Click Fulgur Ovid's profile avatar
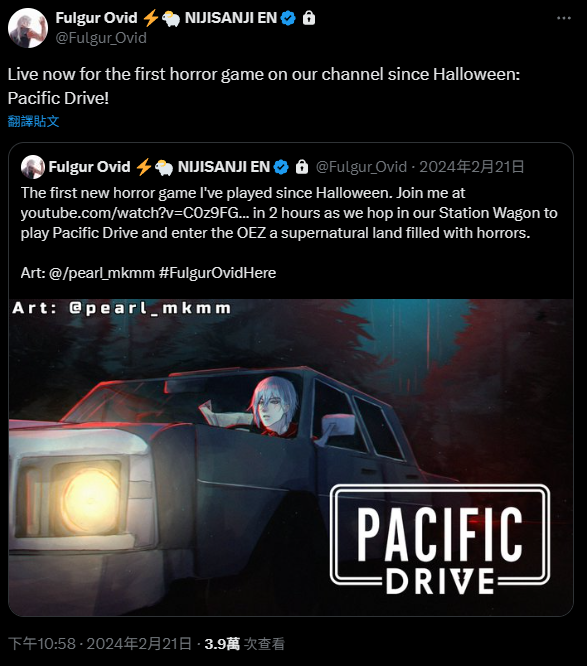Image resolution: width=587 pixels, height=666 pixels. (x=28, y=28)
